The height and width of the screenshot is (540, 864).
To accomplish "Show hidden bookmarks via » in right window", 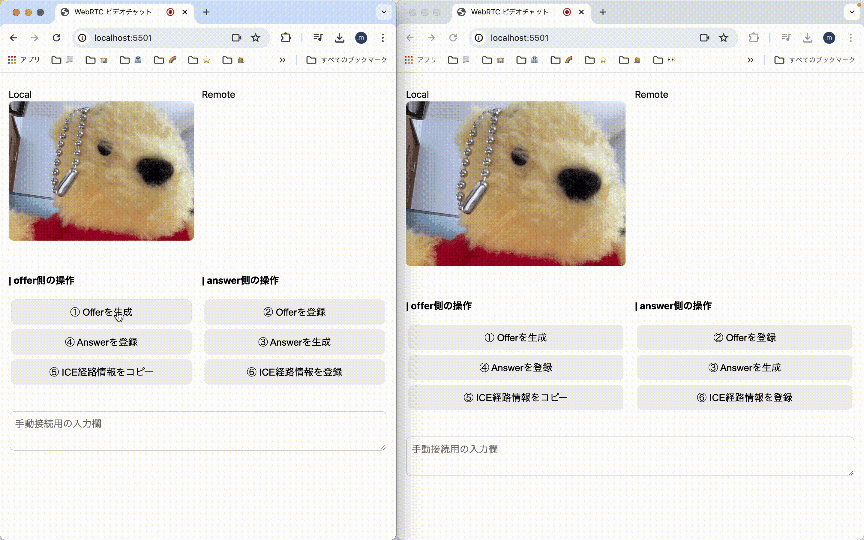I will [750, 60].
